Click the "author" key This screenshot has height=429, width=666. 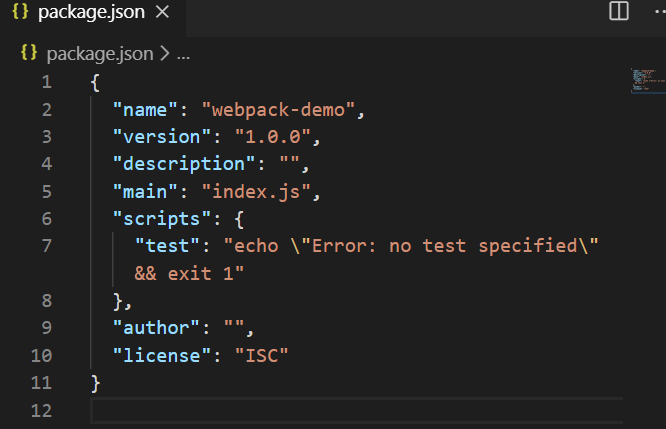pyautogui.click(x=156, y=328)
